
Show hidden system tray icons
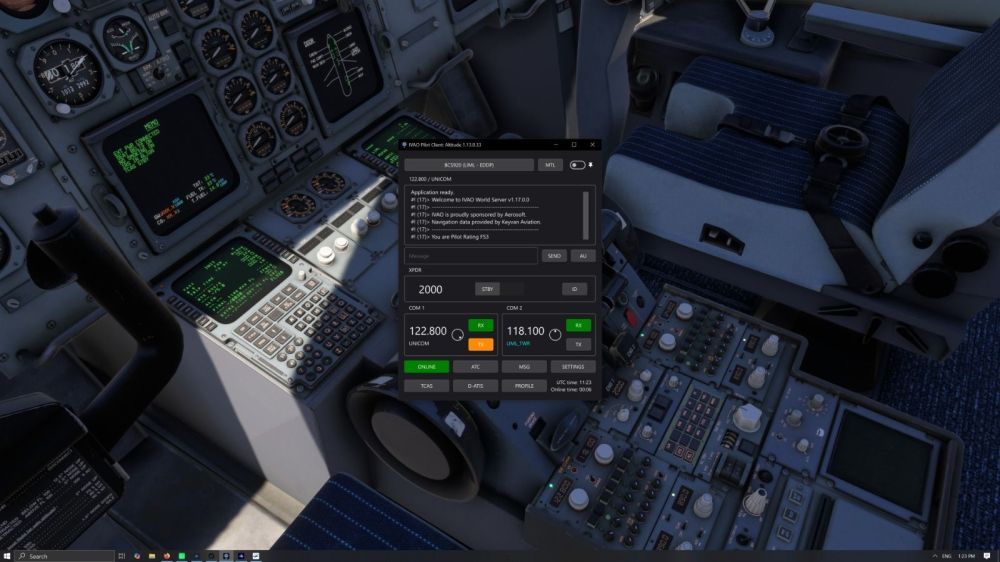(x=935, y=556)
